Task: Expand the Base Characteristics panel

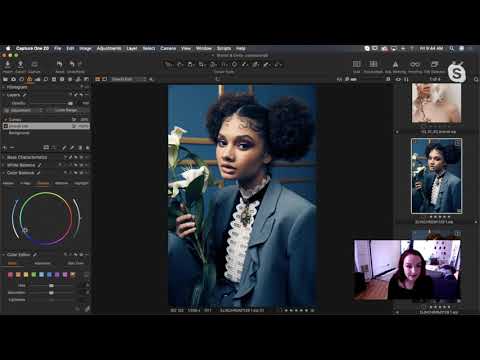Action: tap(4, 157)
